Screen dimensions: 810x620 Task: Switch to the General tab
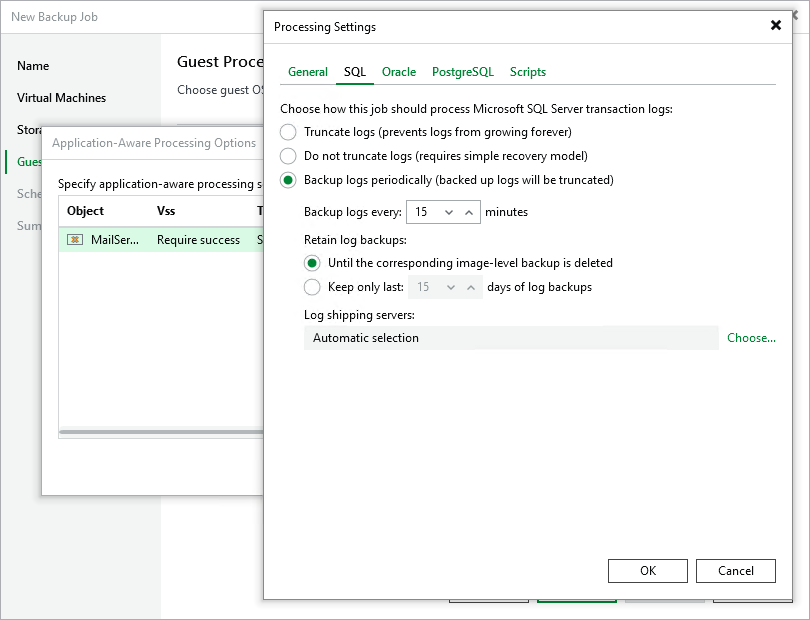(307, 72)
